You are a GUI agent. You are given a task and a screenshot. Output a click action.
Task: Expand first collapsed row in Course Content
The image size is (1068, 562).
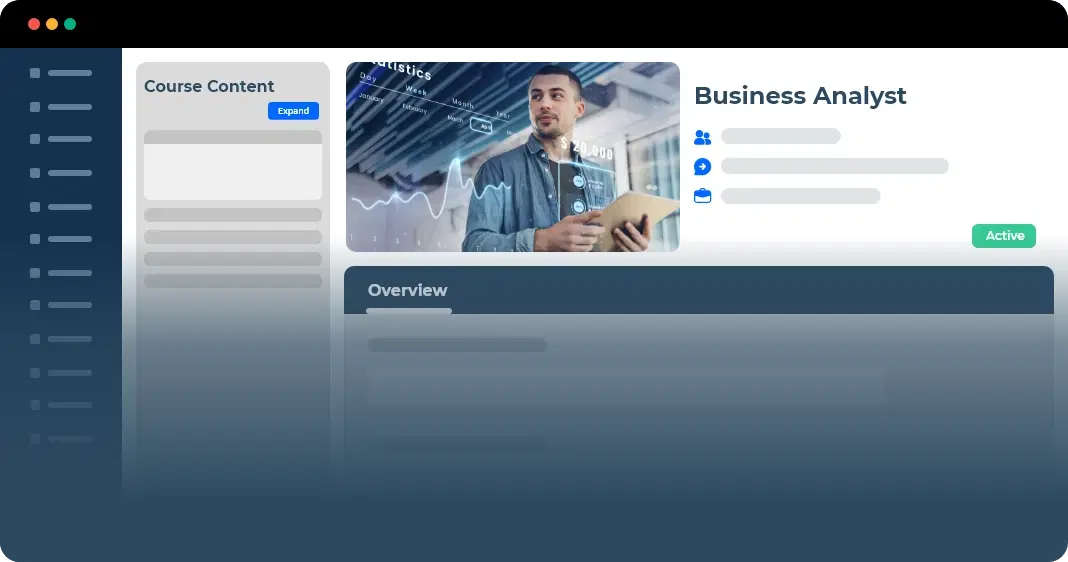[232, 215]
